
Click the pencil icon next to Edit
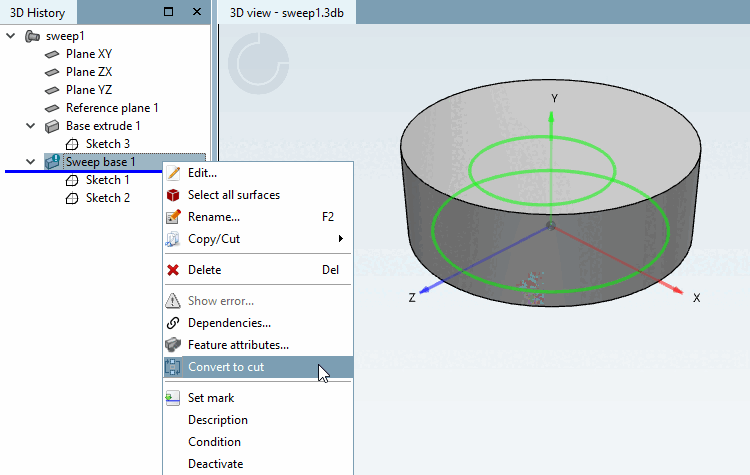[x=173, y=173]
